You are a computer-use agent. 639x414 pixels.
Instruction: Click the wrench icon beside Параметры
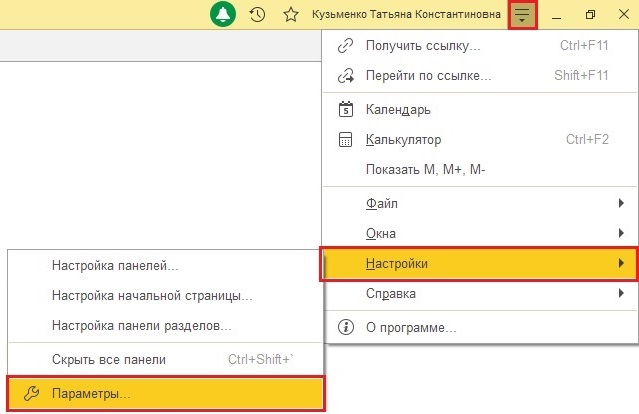(31, 394)
